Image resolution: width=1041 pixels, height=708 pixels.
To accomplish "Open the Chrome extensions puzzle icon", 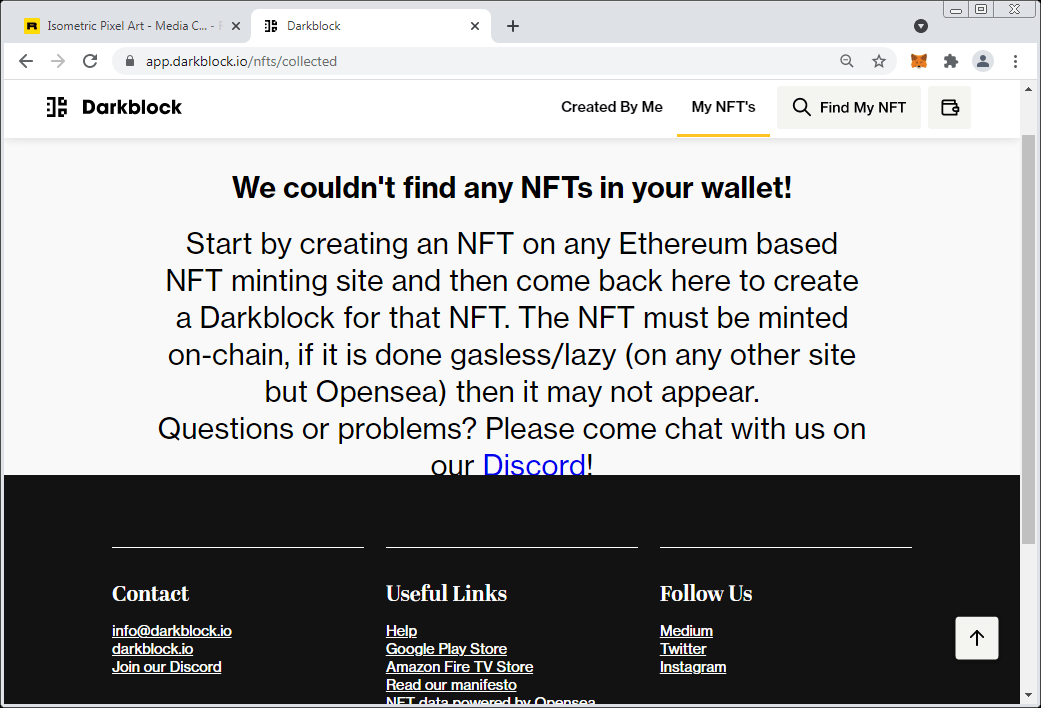I will pyautogui.click(x=951, y=61).
